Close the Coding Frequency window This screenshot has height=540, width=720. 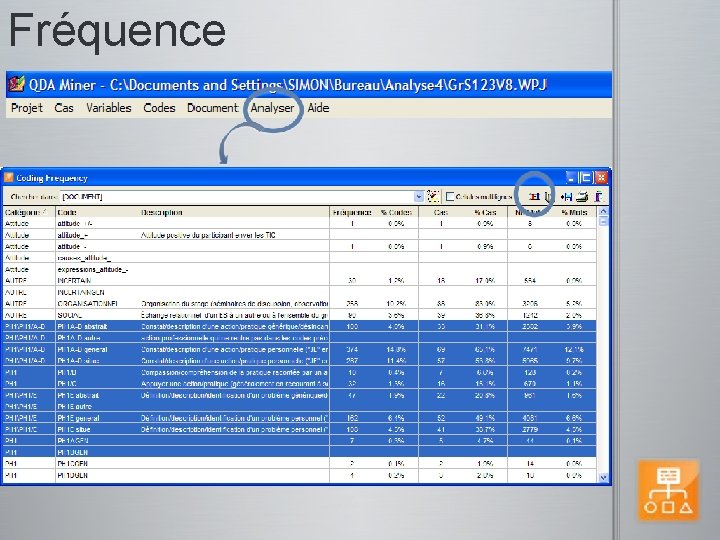coord(601,177)
